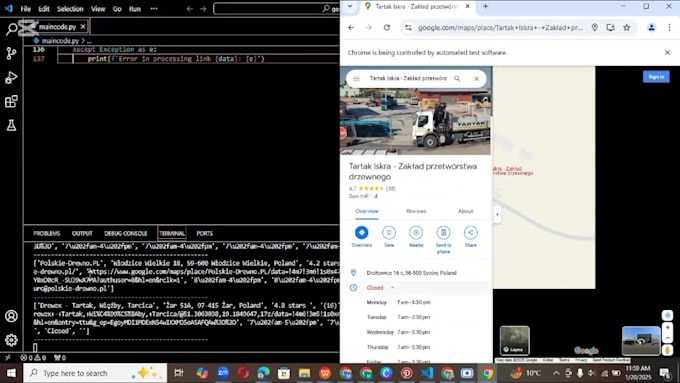Save Tartak Iskra place
The height and width of the screenshot is (383, 680).
coord(389,236)
